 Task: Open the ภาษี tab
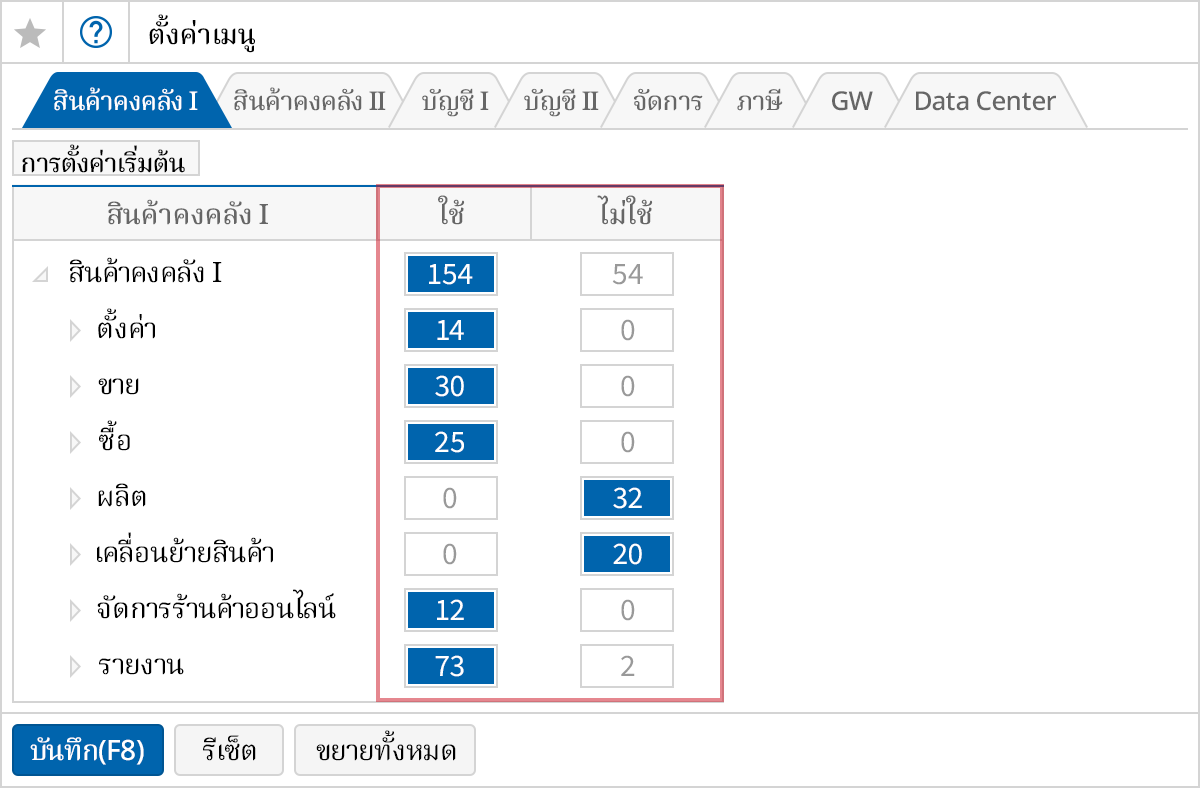click(x=760, y=99)
